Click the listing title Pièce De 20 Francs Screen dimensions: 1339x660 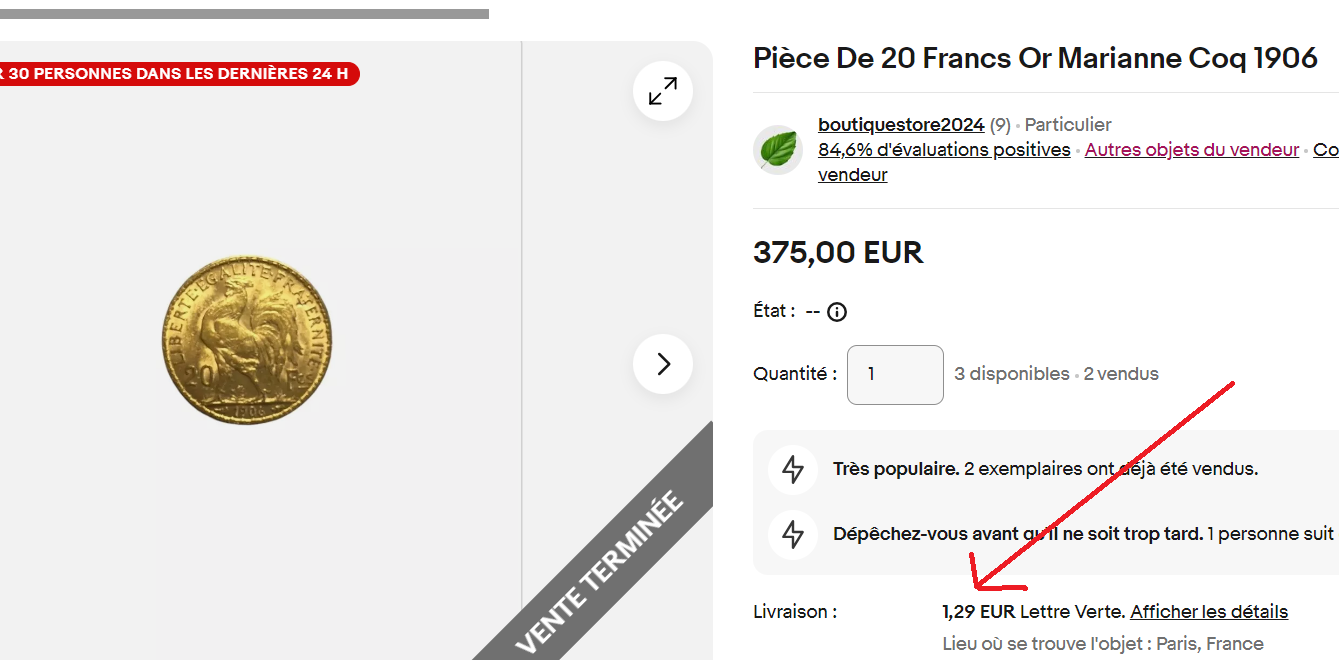click(x=1035, y=58)
